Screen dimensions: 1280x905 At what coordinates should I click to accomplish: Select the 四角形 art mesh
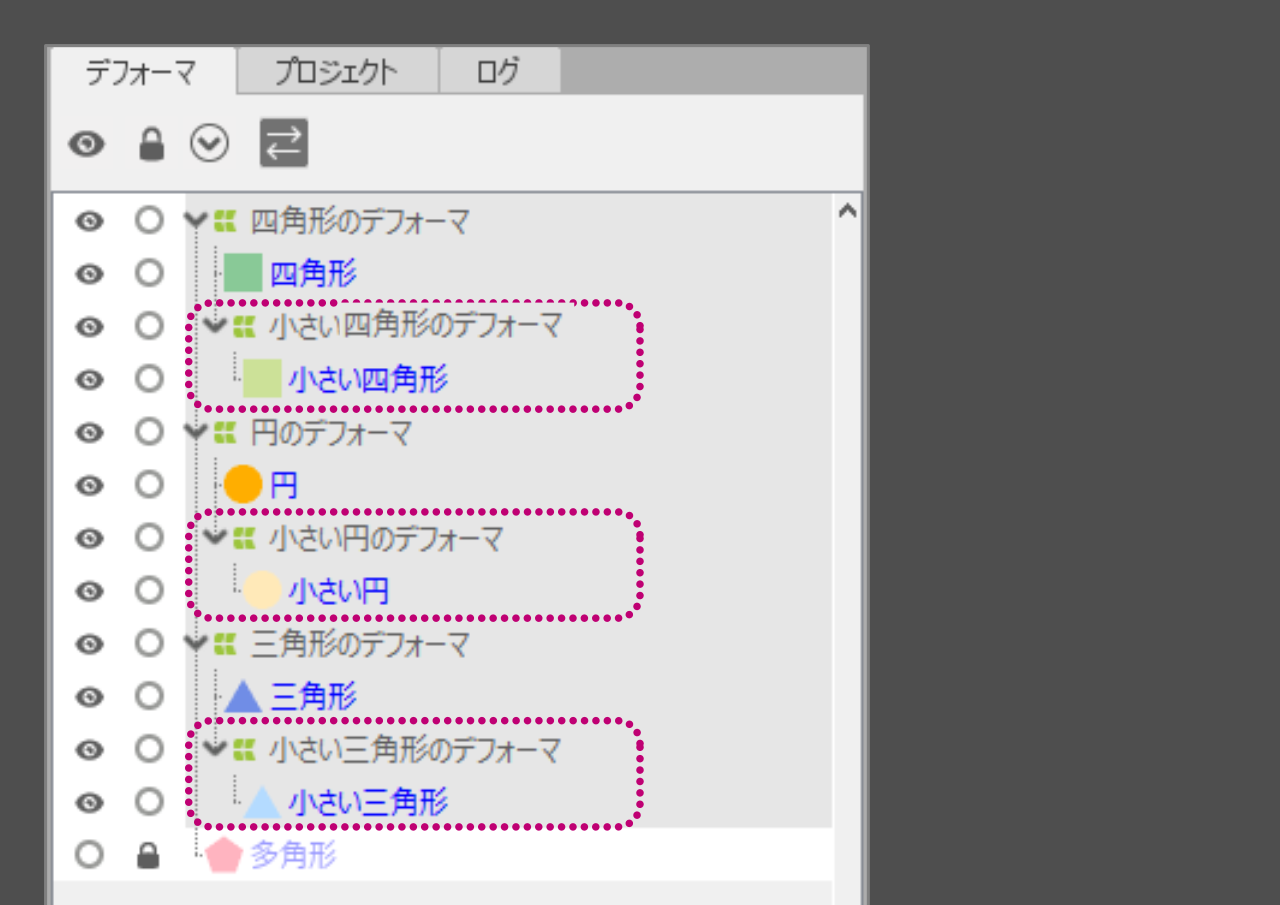(x=313, y=273)
